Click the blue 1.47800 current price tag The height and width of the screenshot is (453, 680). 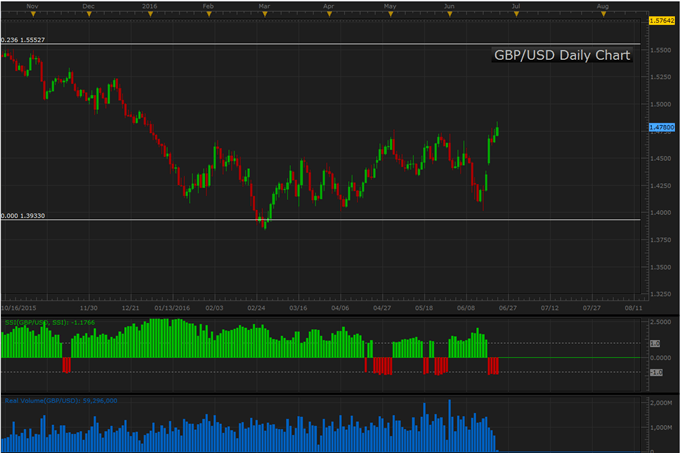(662, 127)
